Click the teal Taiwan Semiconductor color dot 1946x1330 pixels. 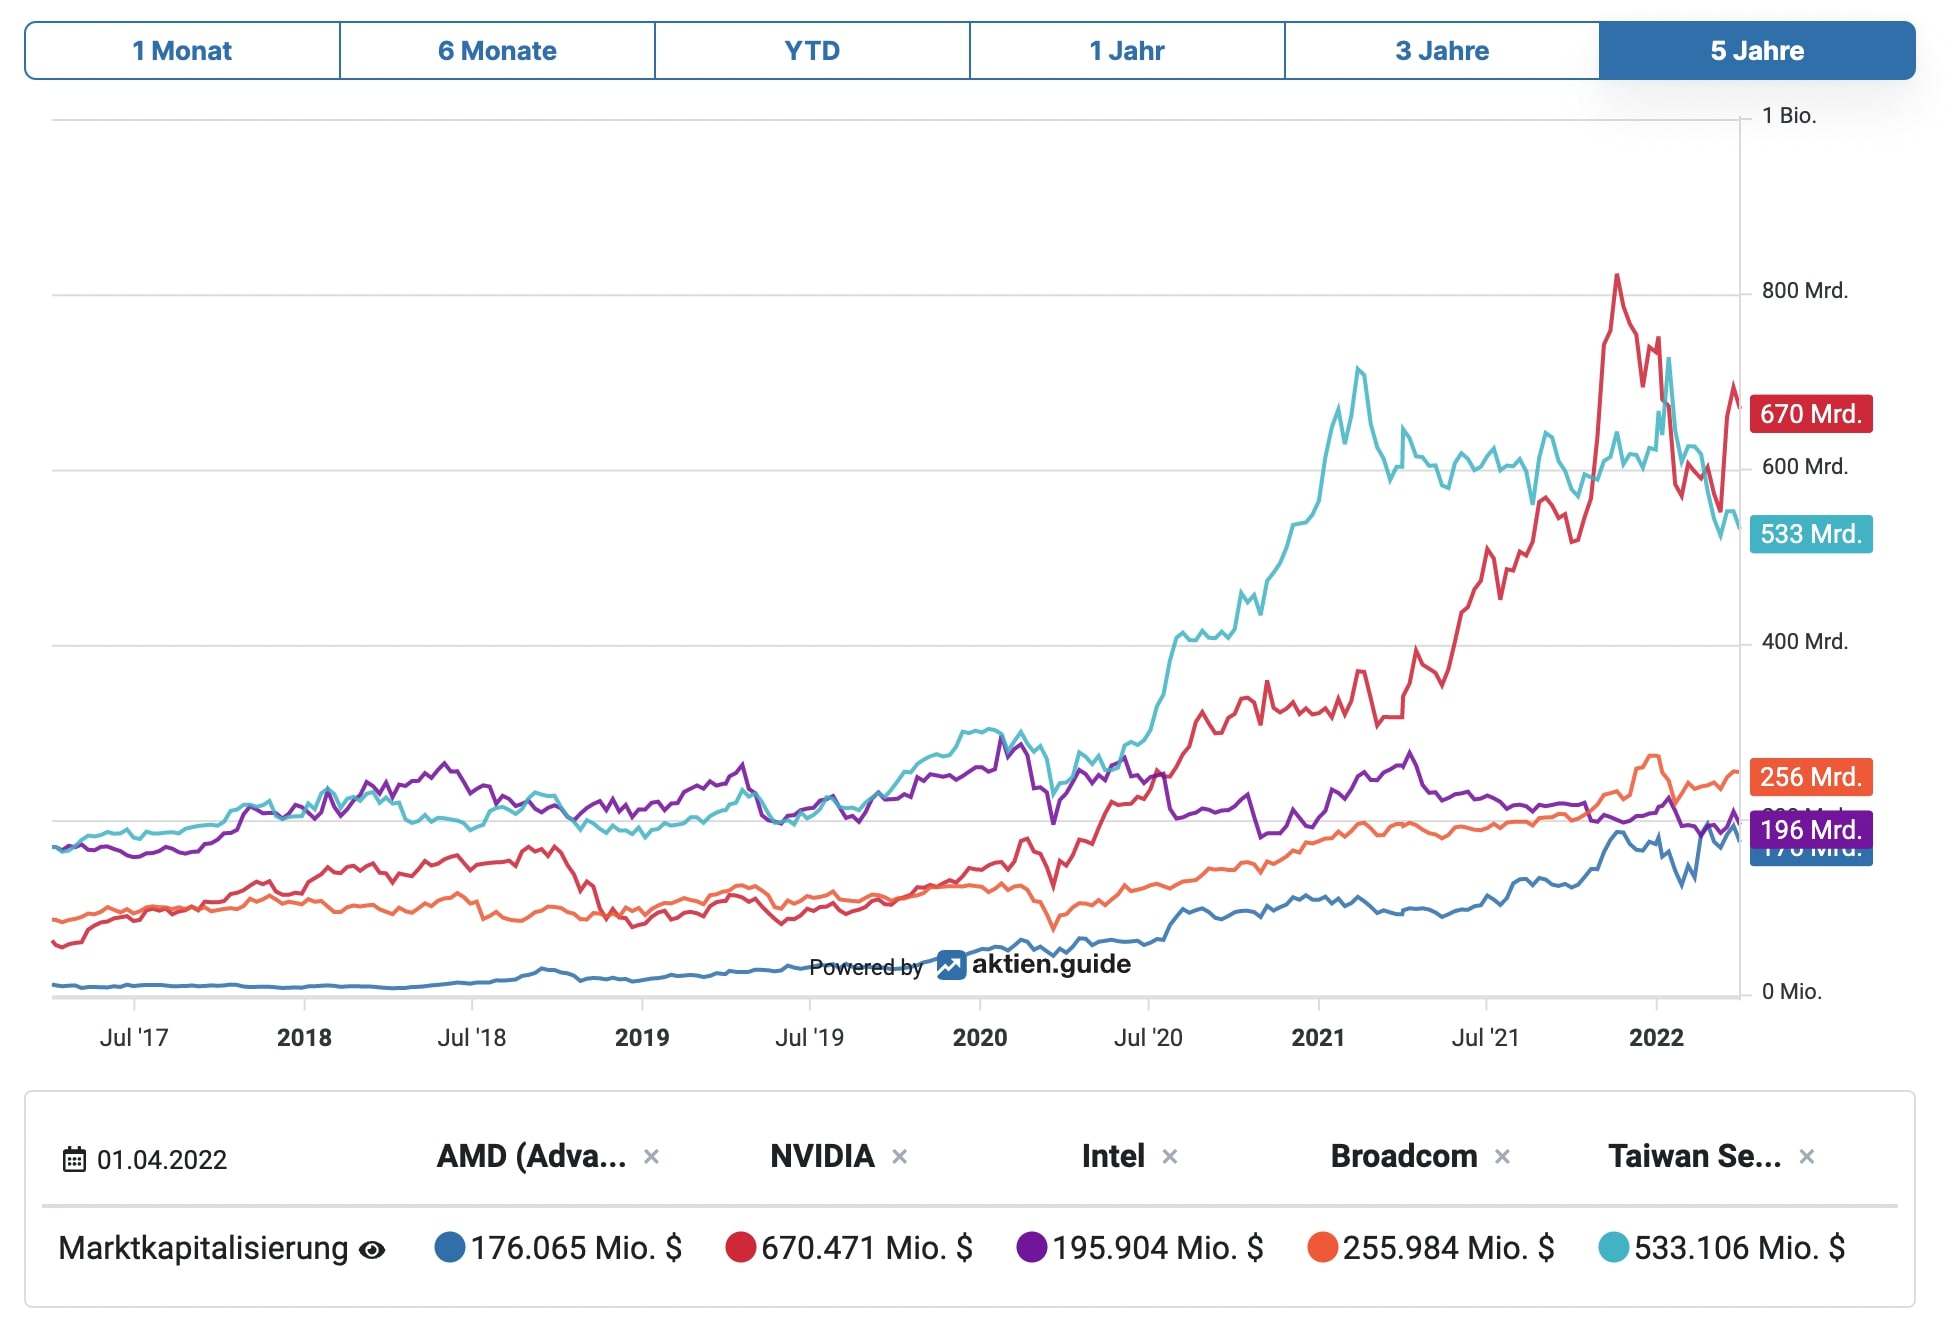pos(1613,1247)
